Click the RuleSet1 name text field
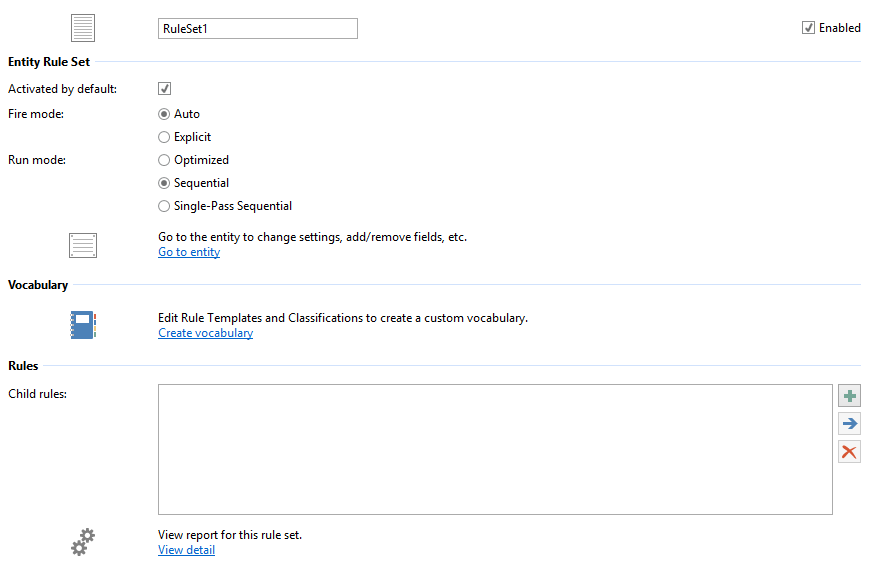Screen dimensions: 870x577 257,29
